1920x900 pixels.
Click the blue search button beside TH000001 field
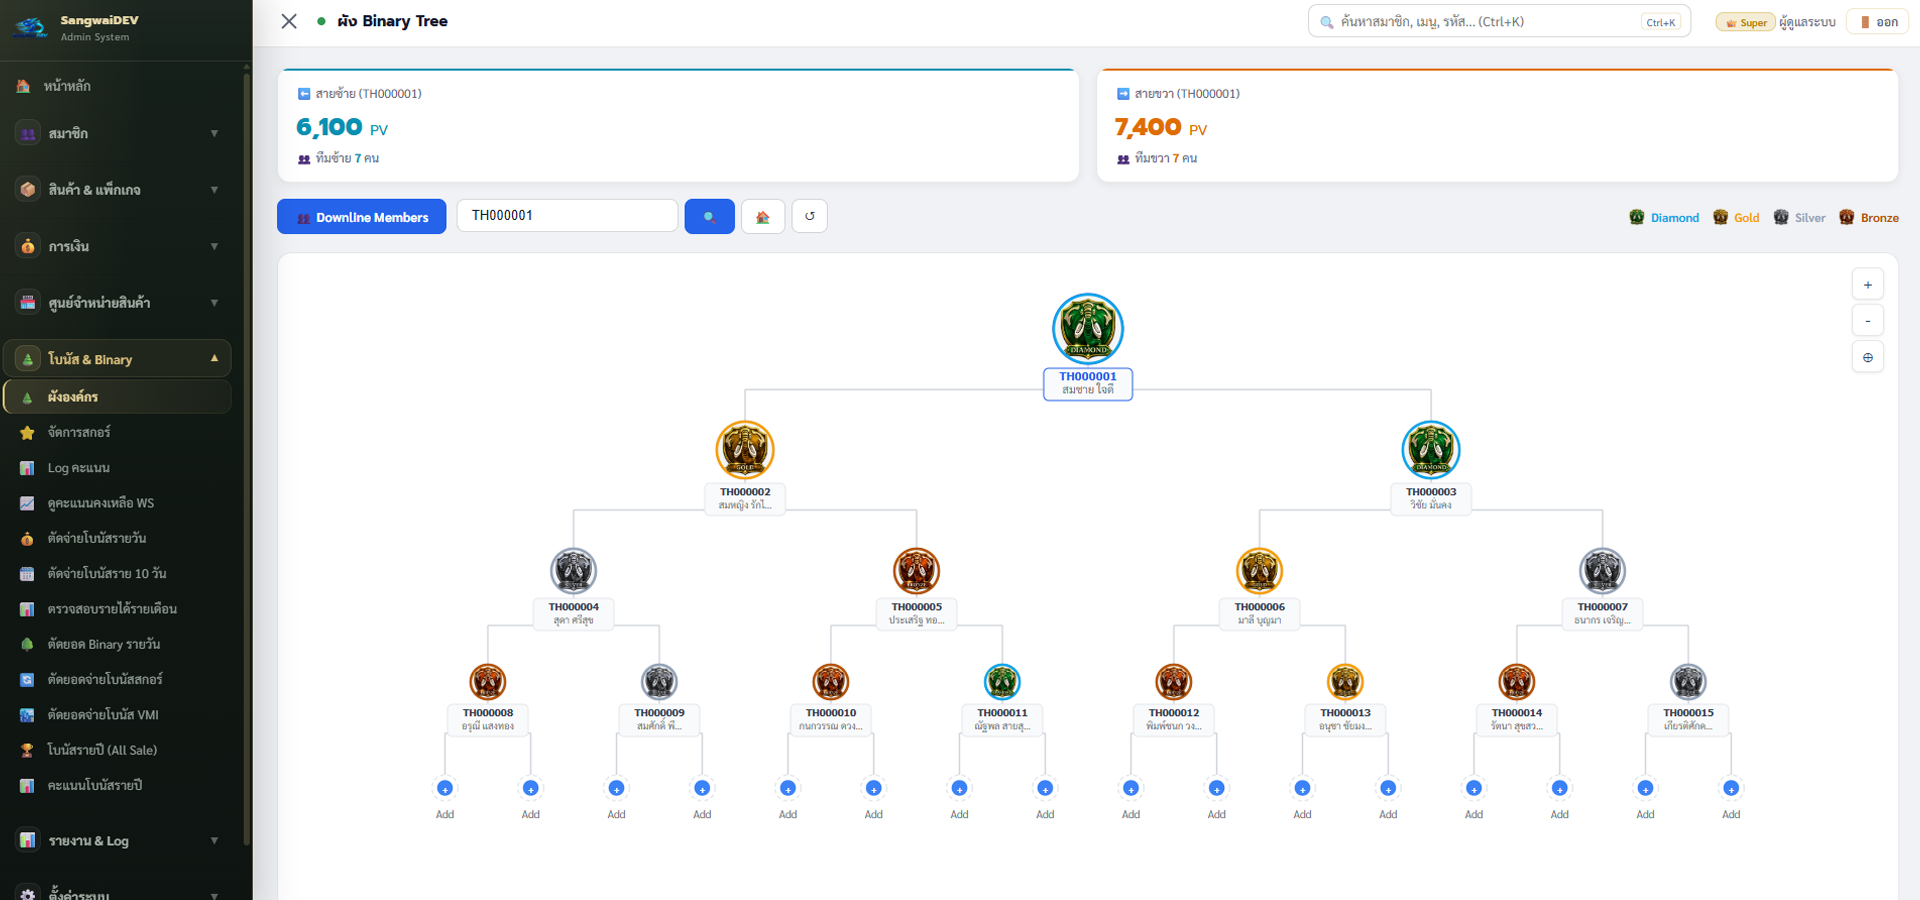coord(709,216)
